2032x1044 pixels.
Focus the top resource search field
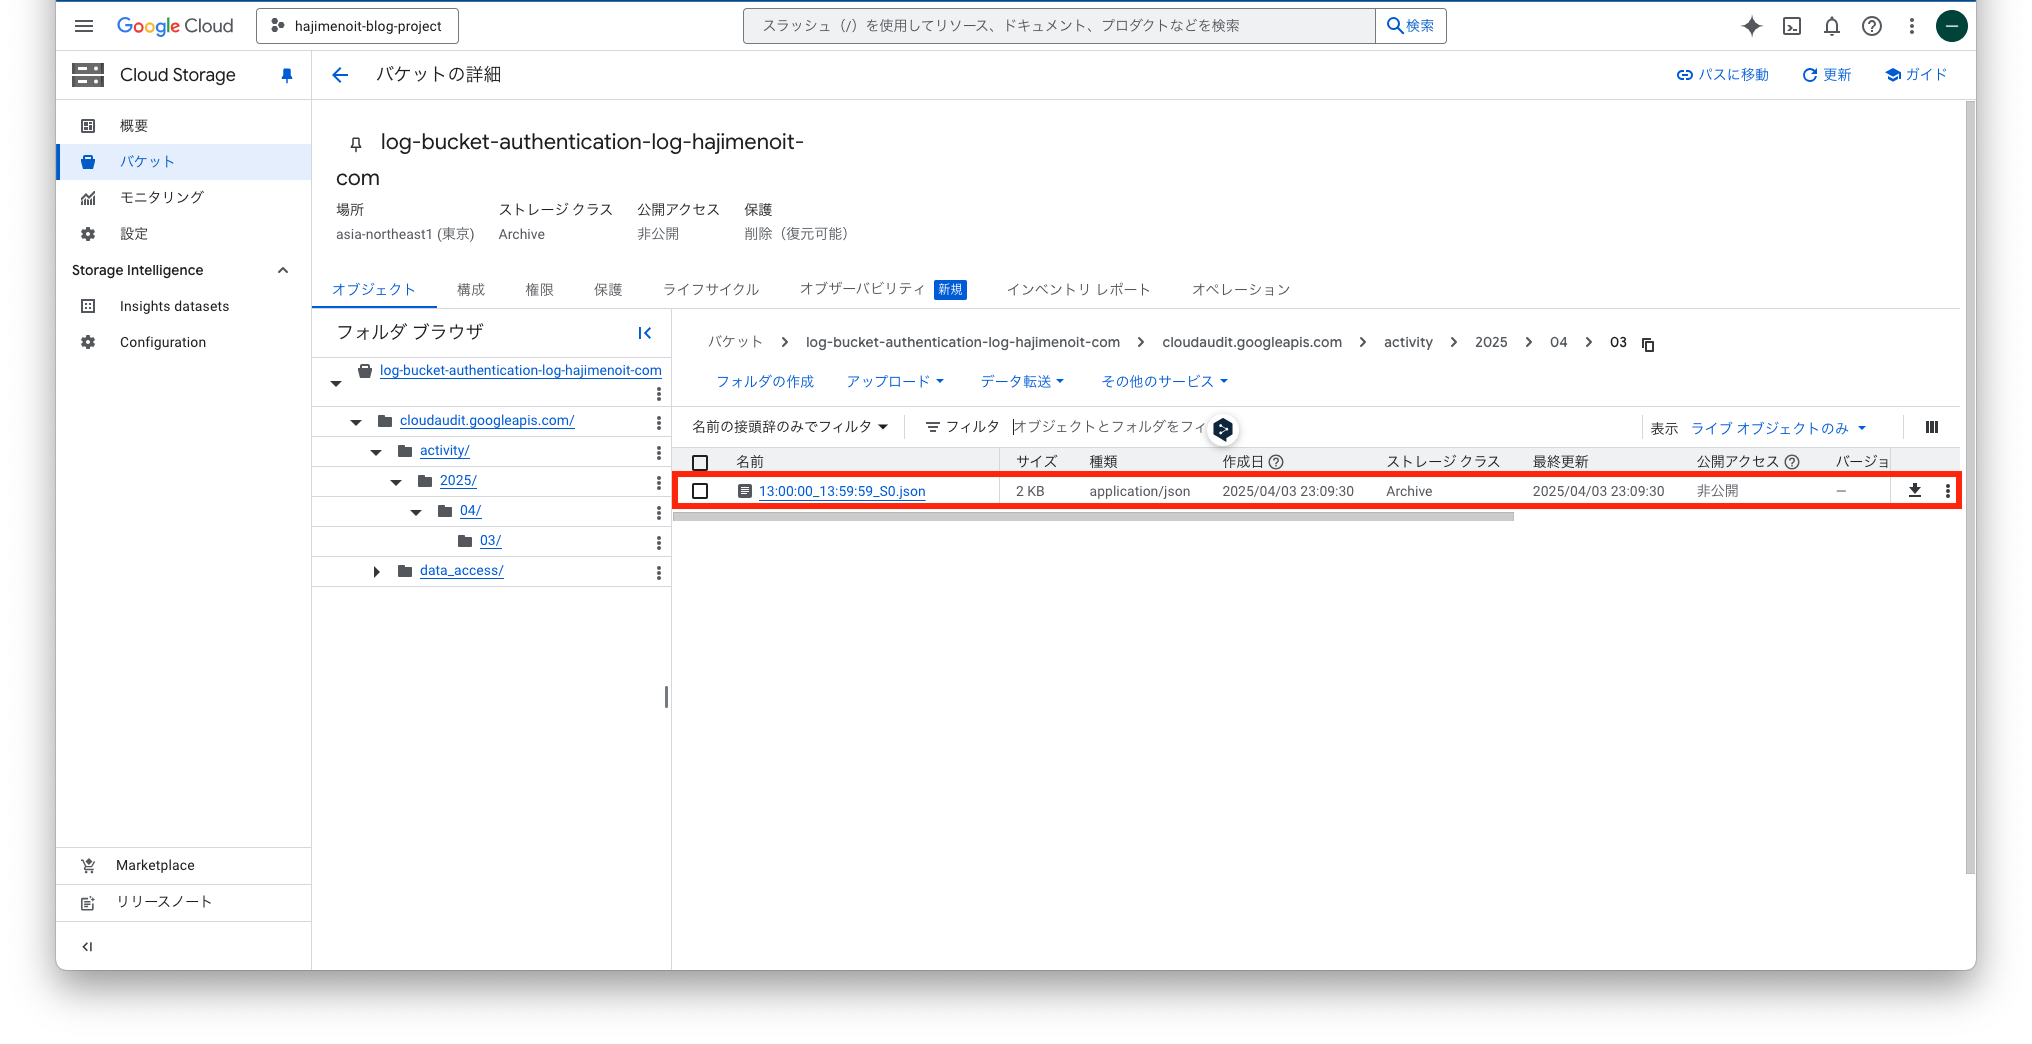1059,26
